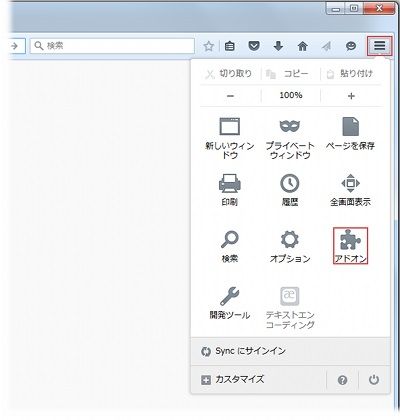This screenshot has height=420, width=400.
Task: Zoom out with the minus button
Action: (x=230, y=96)
